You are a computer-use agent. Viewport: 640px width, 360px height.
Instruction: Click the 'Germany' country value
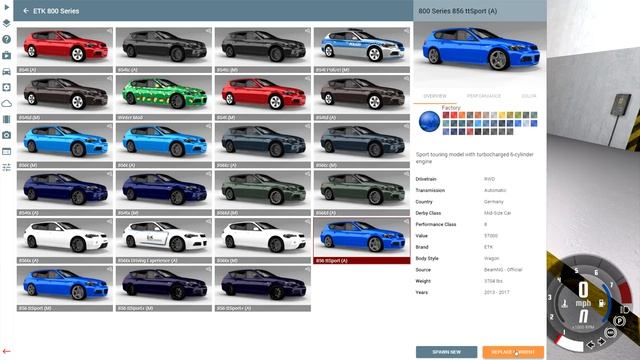point(493,202)
